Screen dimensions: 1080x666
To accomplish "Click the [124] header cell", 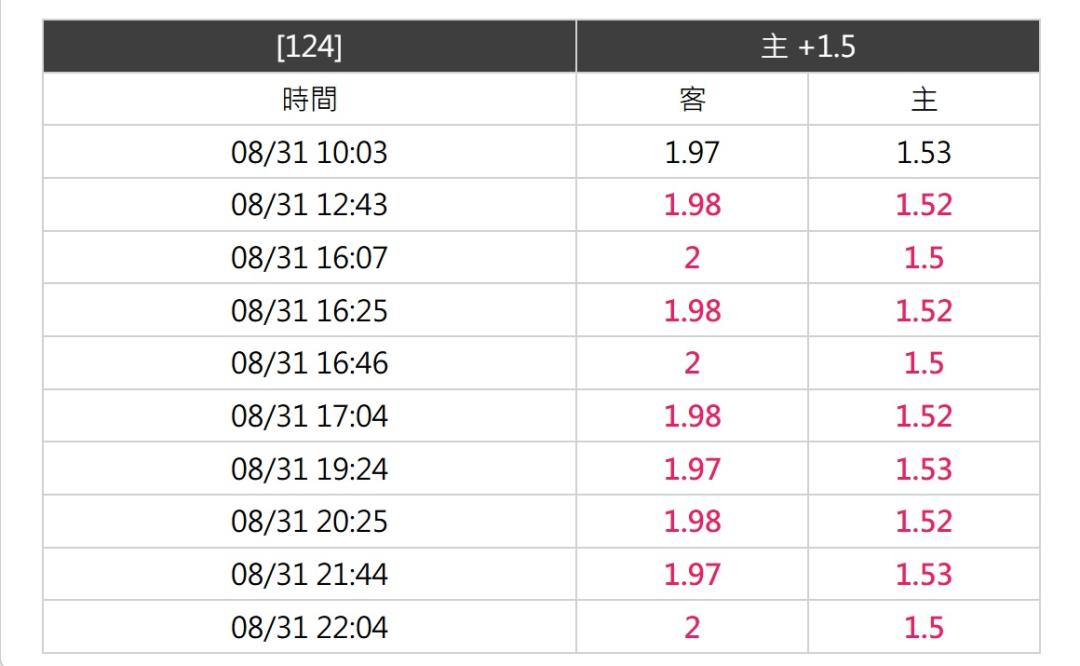I will click(x=309, y=46).
